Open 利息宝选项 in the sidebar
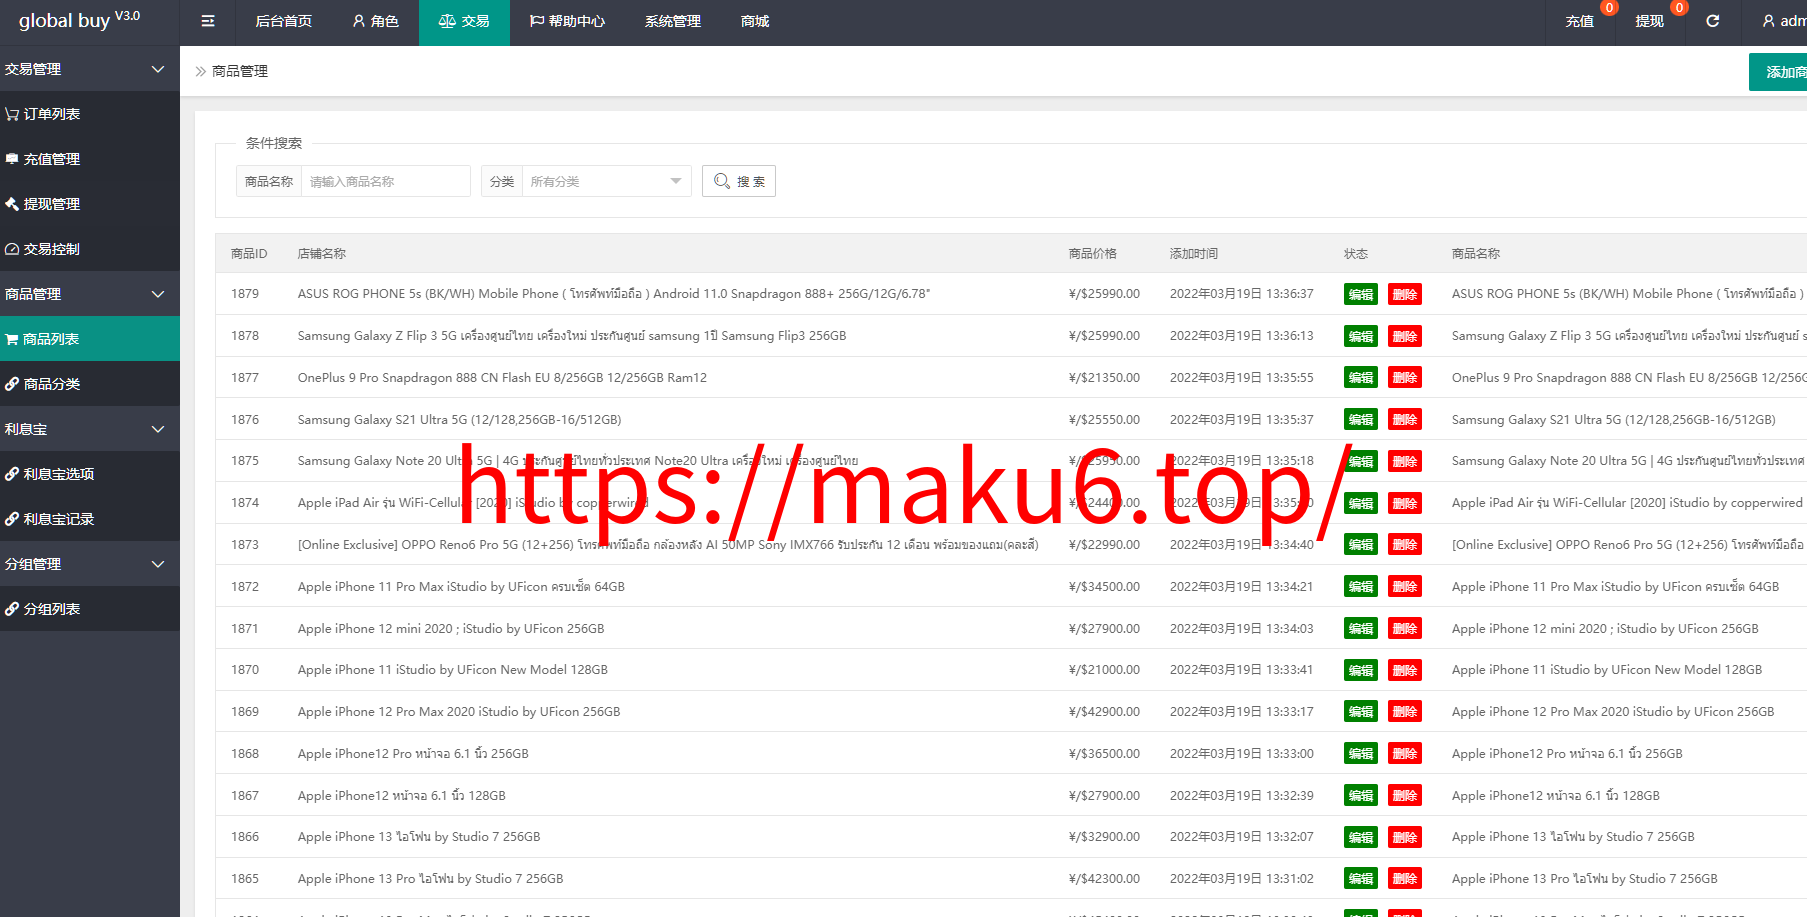This screenshot has width=1807, height=917. [90, 474]
